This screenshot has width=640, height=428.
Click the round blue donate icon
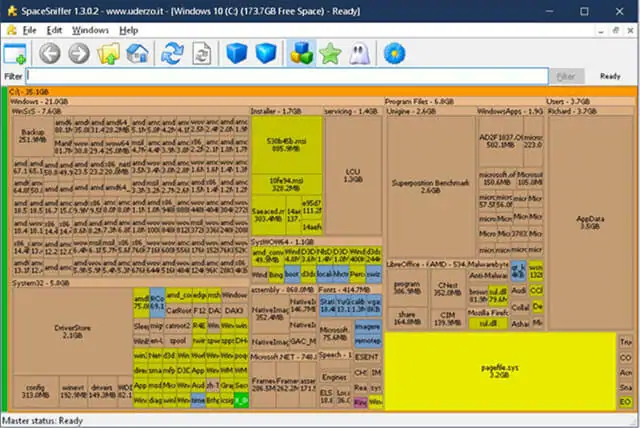[x=394, y=53]
